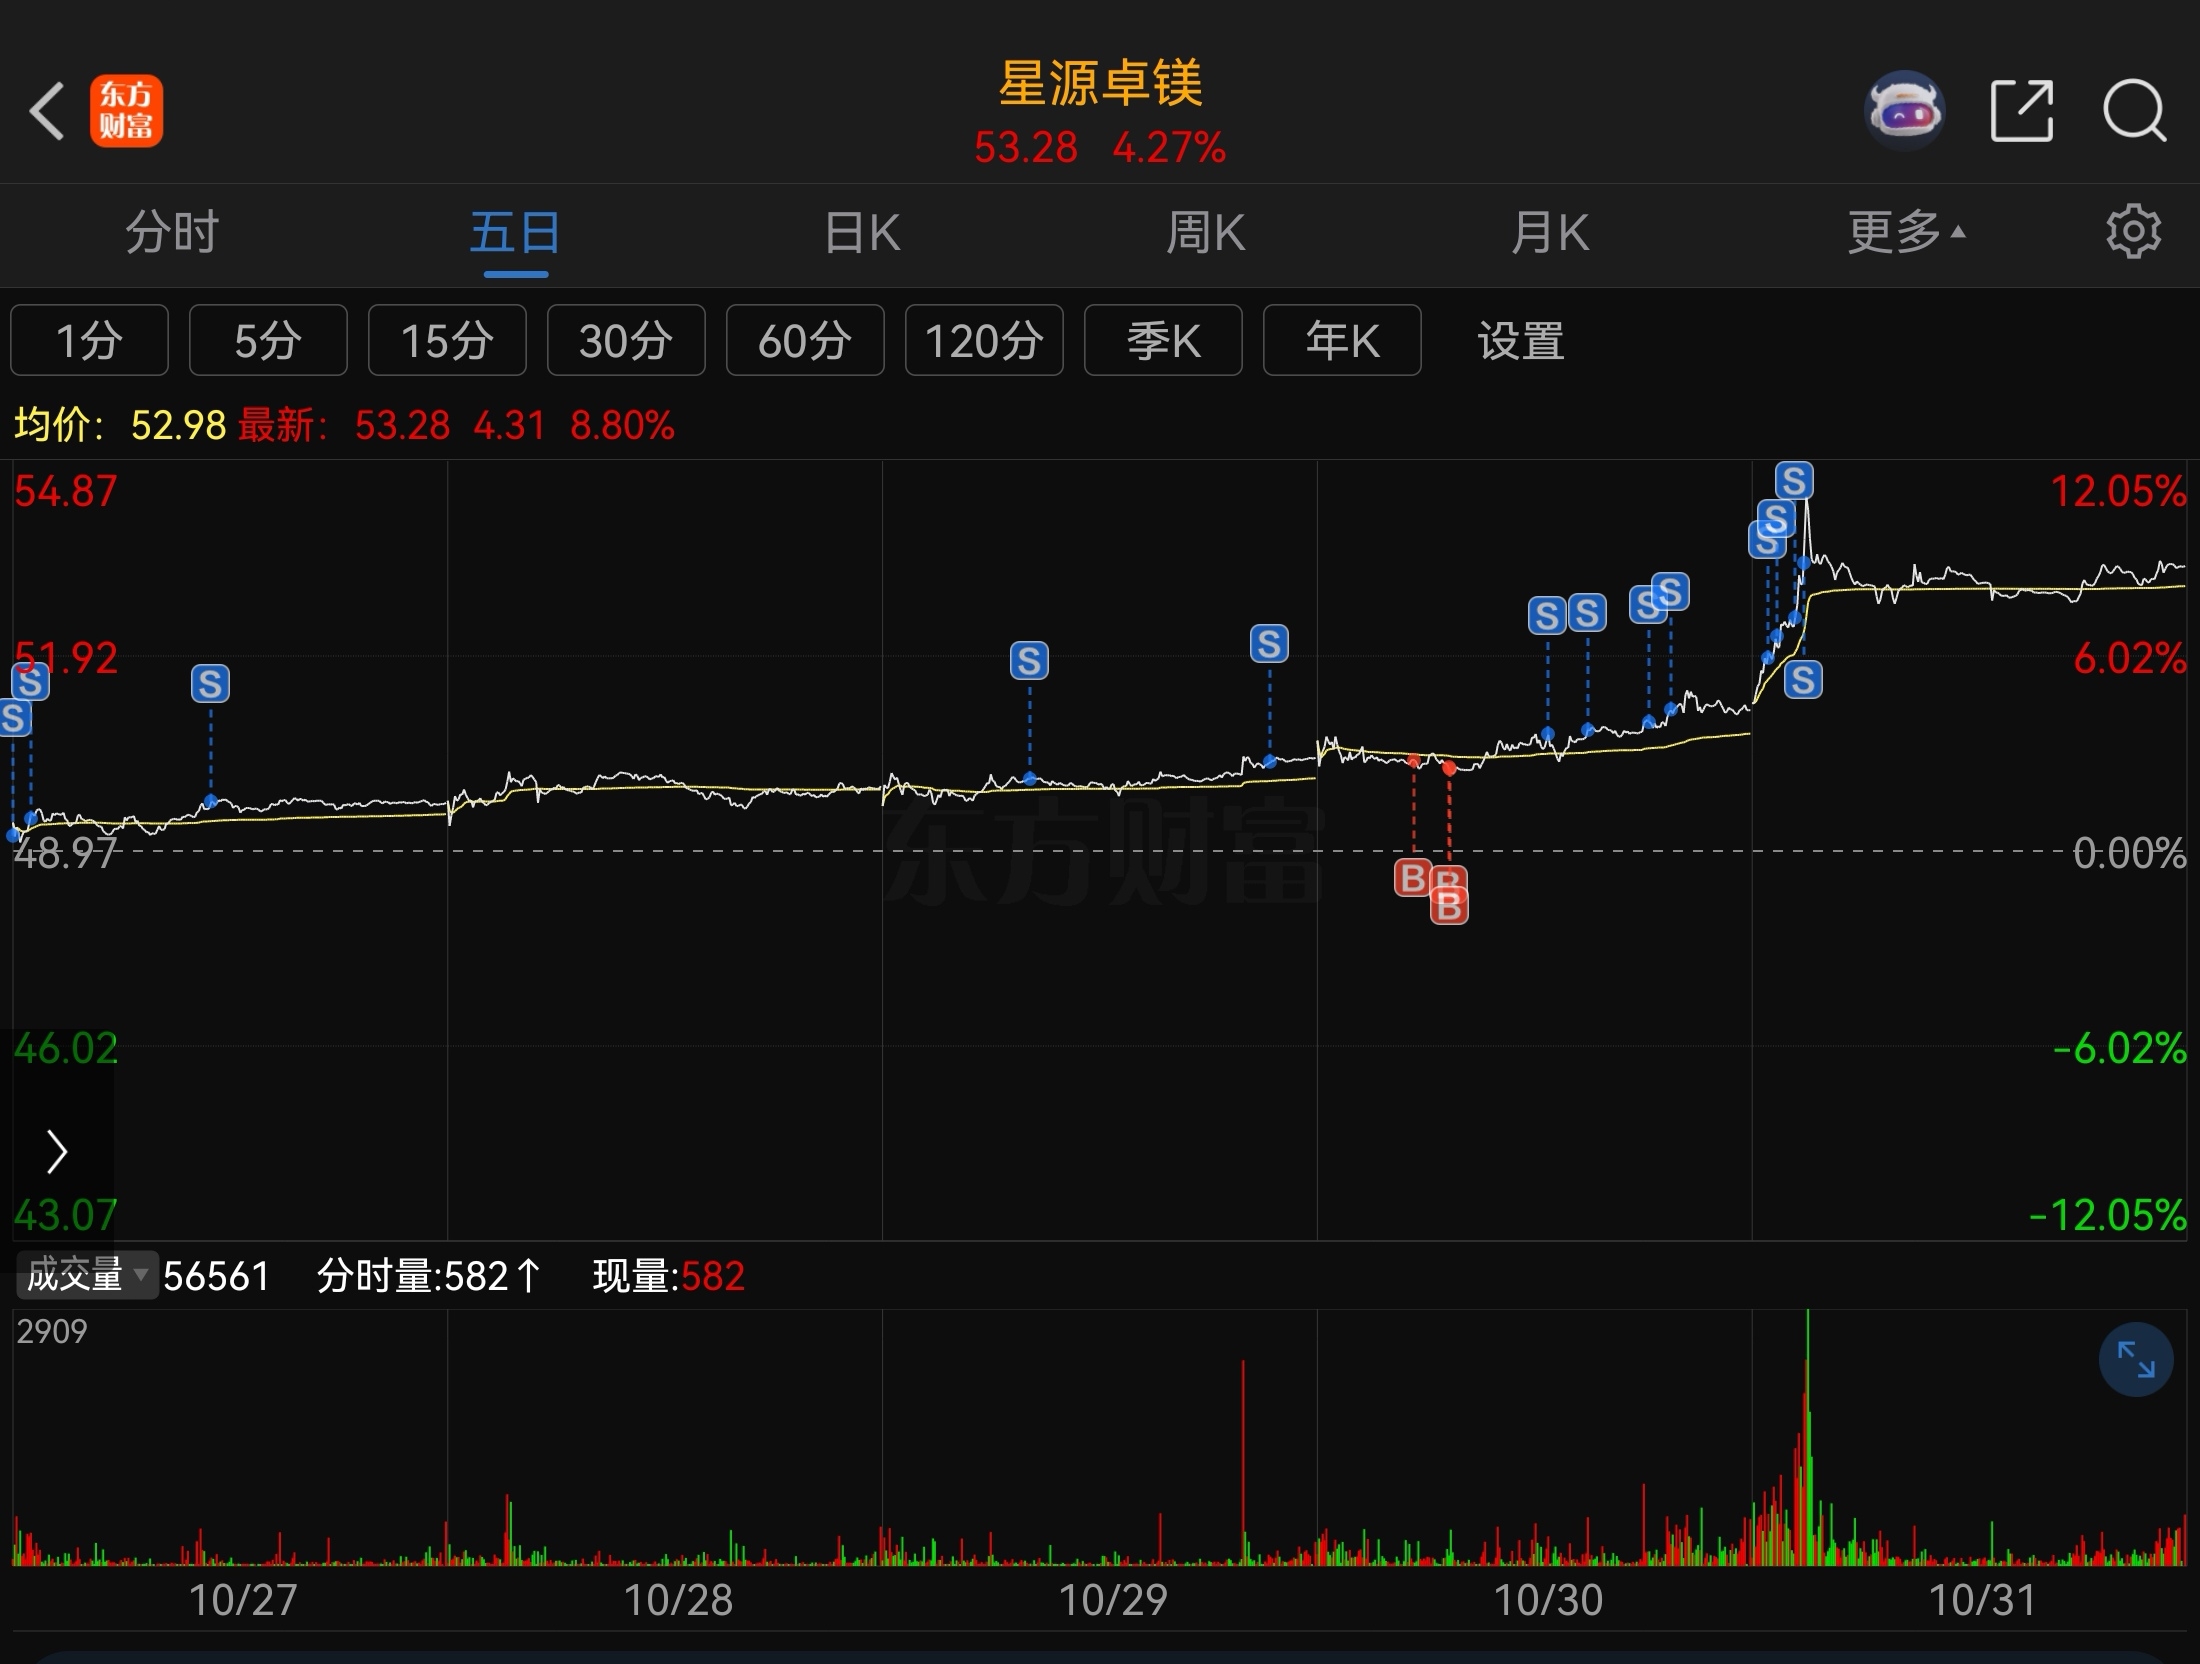Screen dimensions: 2200x1664
Task: Open the 东方财富 logo icon
Action: click(126, 112)
